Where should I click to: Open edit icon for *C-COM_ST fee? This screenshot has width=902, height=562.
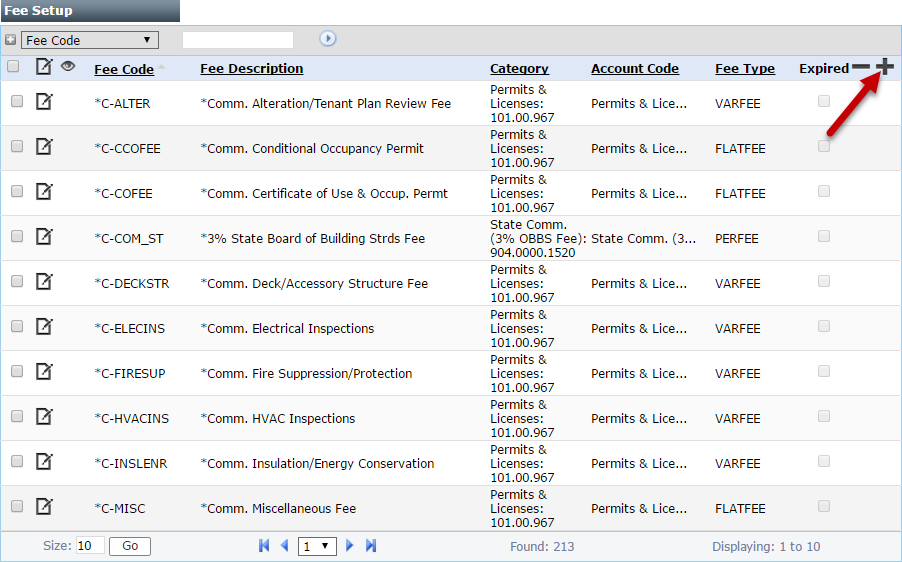click(x=44, y=236)
